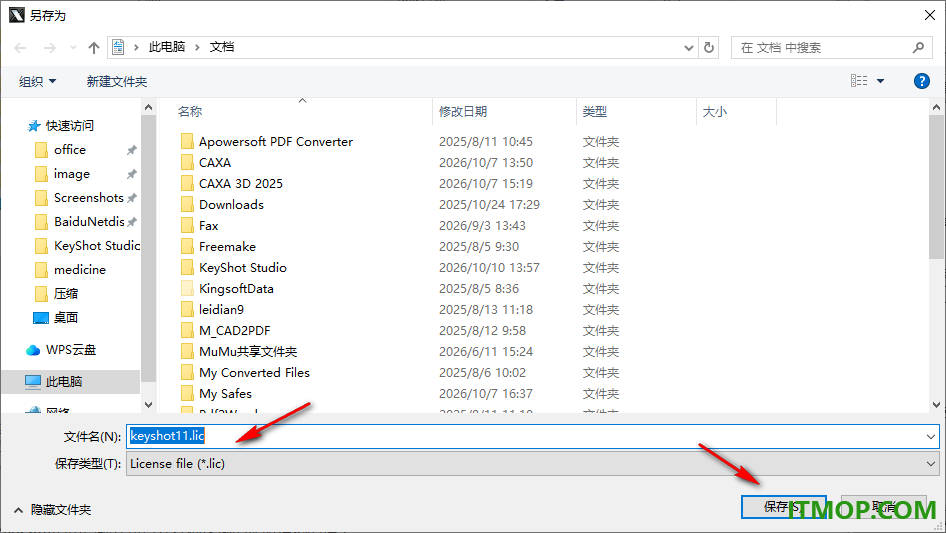The height and width of the screenshot is (533, 946).
Task: Click the file list vertical scrollbar thumb
Action: tap(936, 187)
